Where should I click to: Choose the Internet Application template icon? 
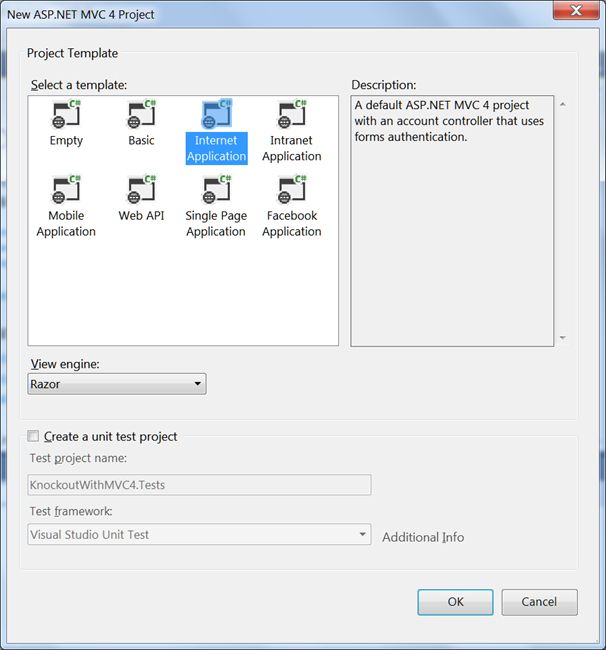(216, 114)
